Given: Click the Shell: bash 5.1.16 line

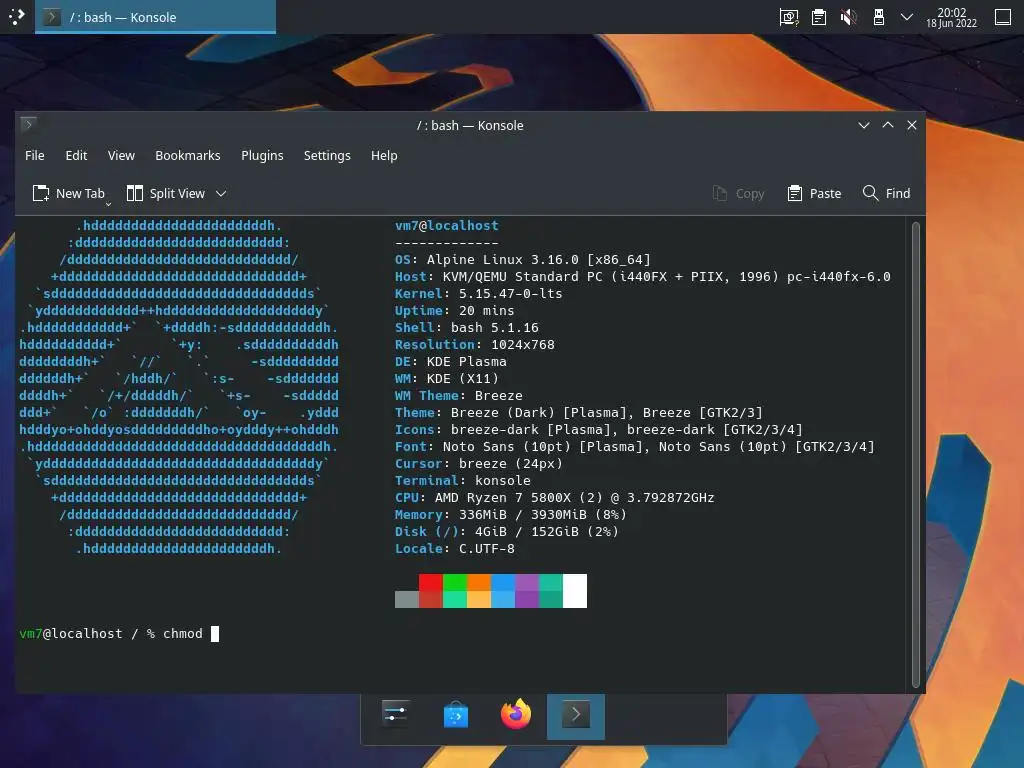Looking at the screenshot, I should click(x=466, y=327).
